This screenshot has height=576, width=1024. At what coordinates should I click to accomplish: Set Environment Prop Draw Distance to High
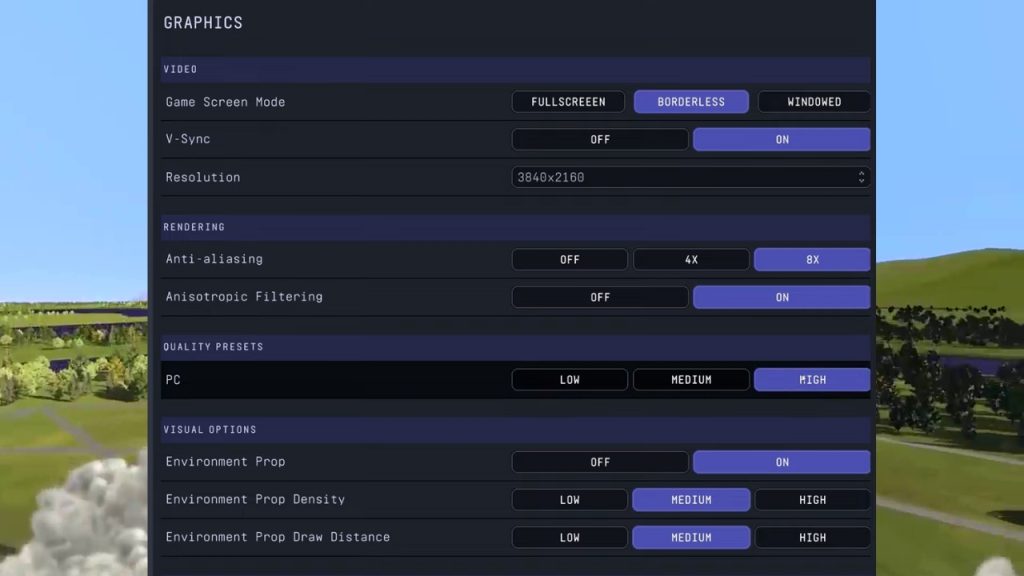tap(812, 537)
